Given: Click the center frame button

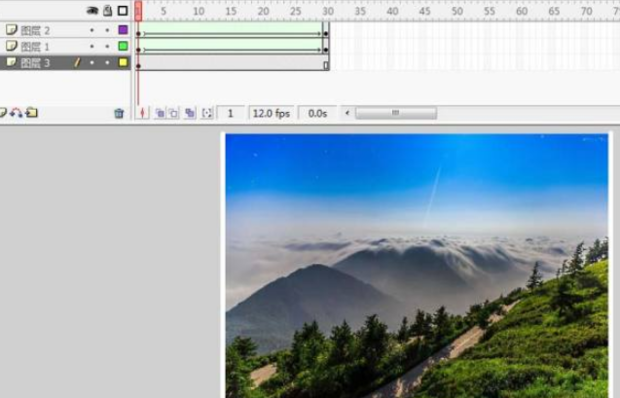Looking at the screenshot, I should click(x=142, y=113).
